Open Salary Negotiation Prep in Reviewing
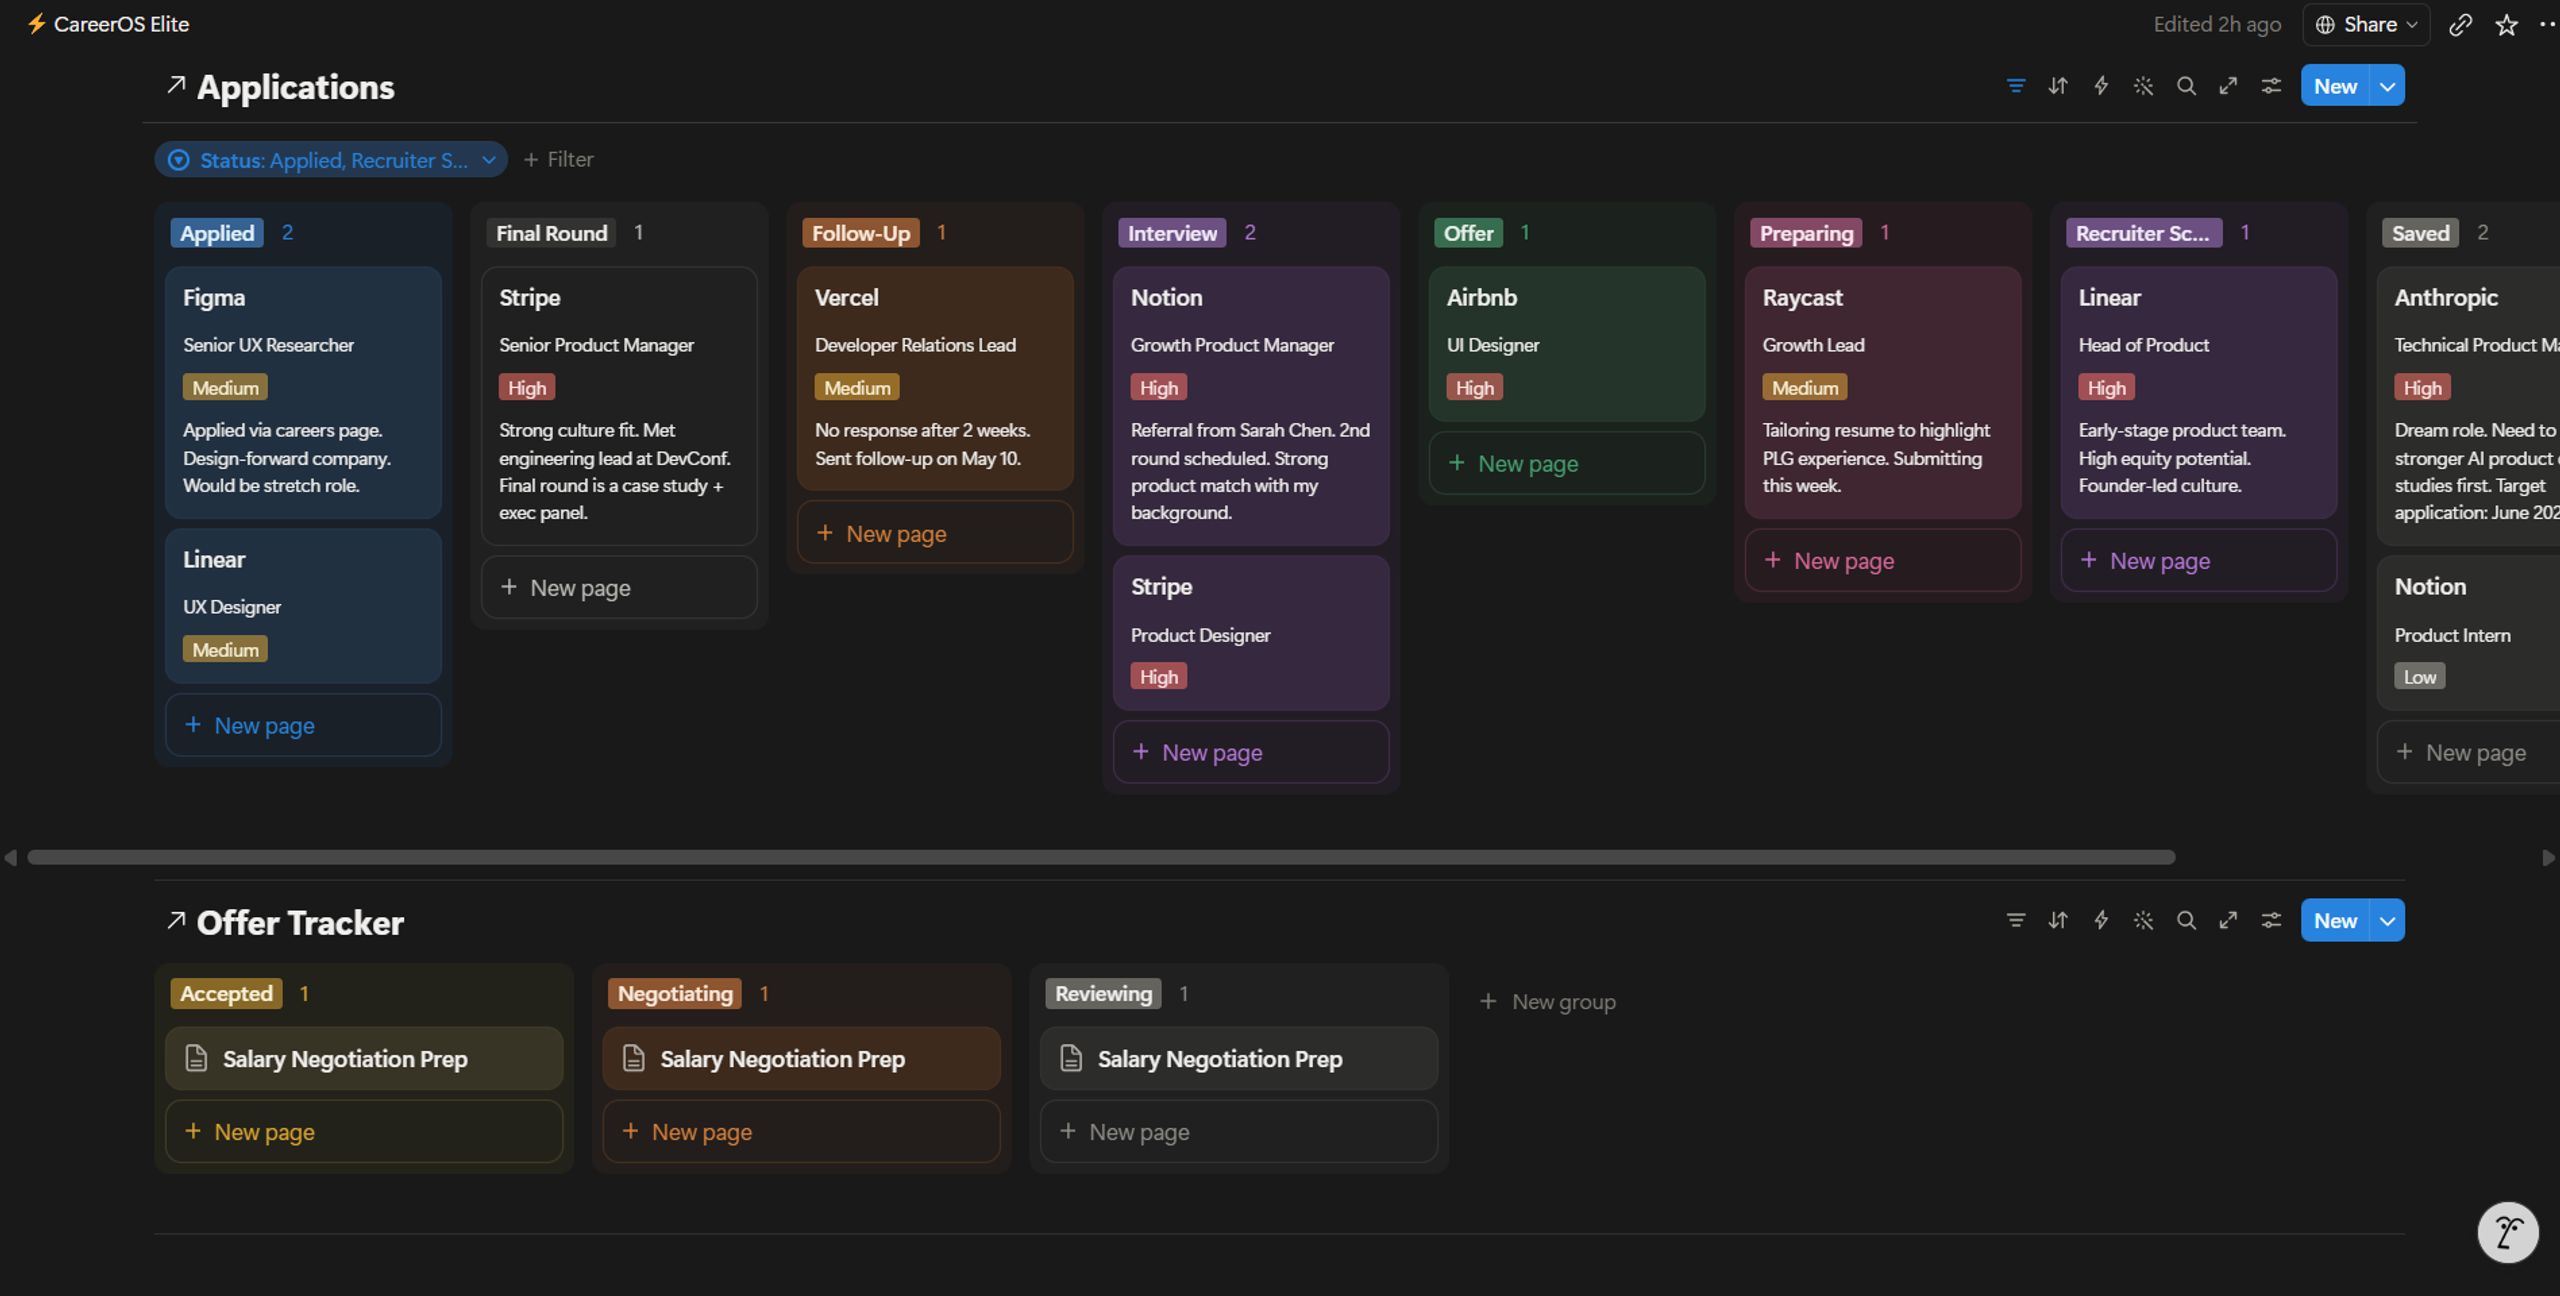This screenshot has height=1296, width=2560. 1239,1058
